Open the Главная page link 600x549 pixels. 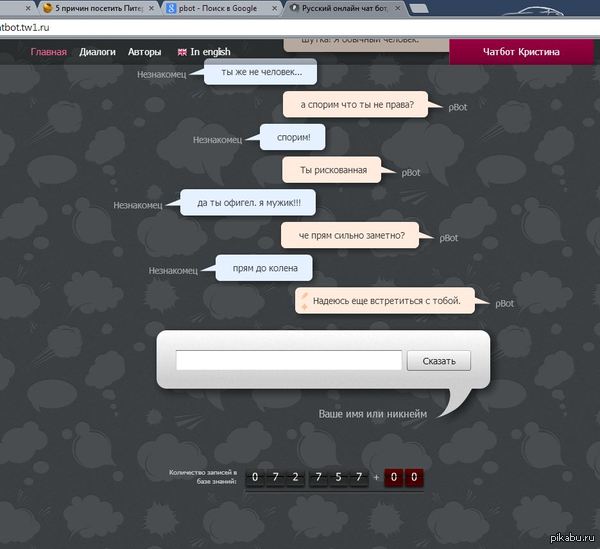(48, 52)
